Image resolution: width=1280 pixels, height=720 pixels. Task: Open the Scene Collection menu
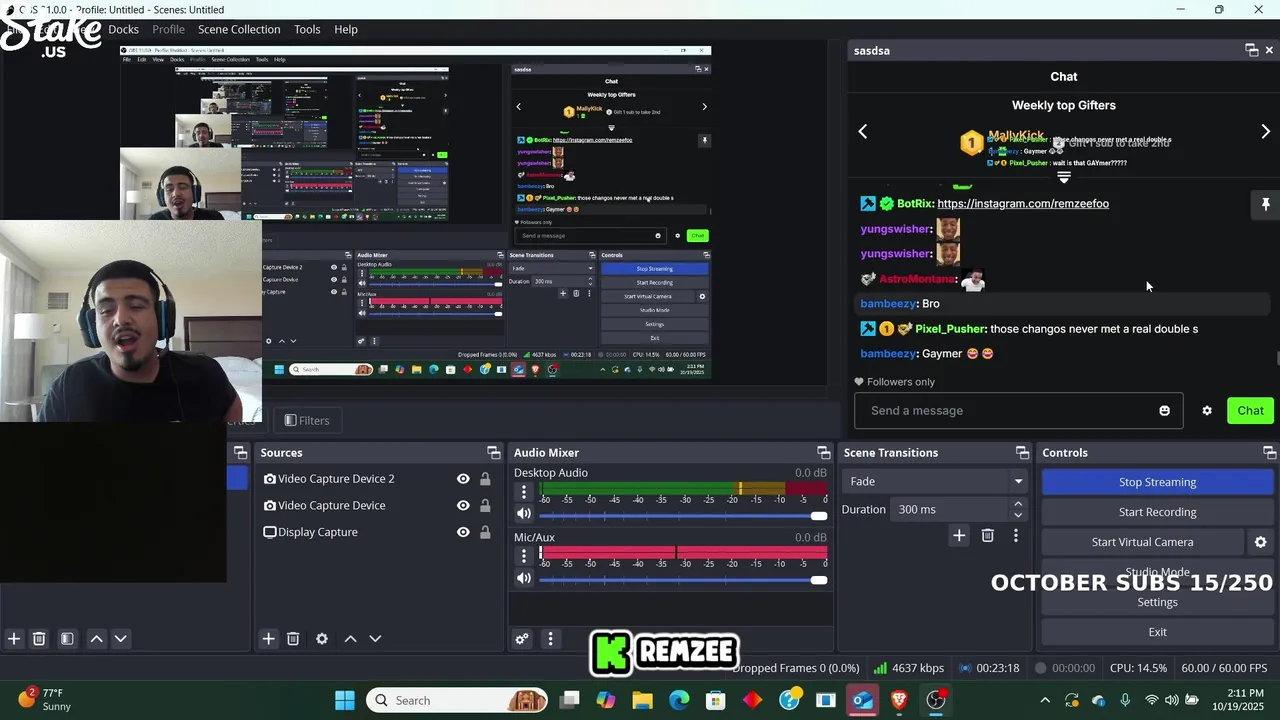tap(239, 29)
